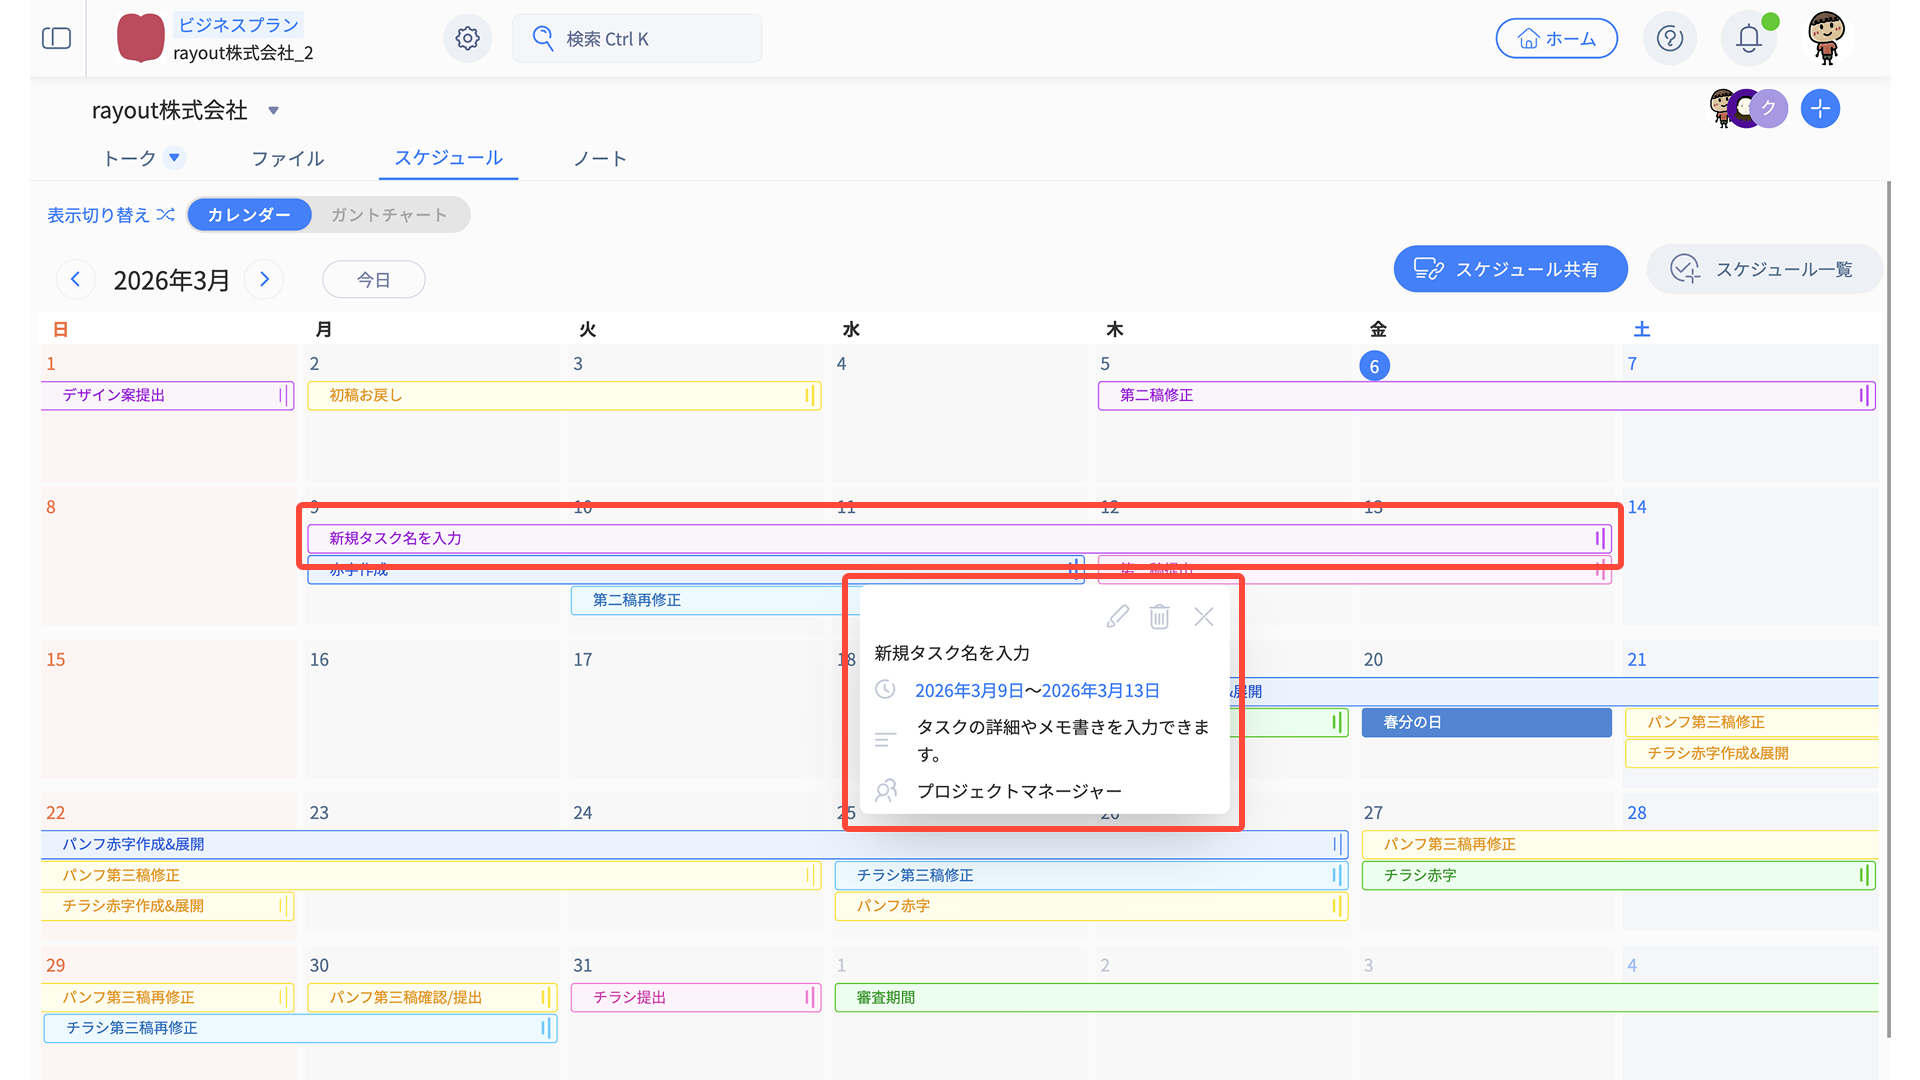Go to next month chevron
The width and height of the screenshot is (1920, 1080).
[265, 279]
